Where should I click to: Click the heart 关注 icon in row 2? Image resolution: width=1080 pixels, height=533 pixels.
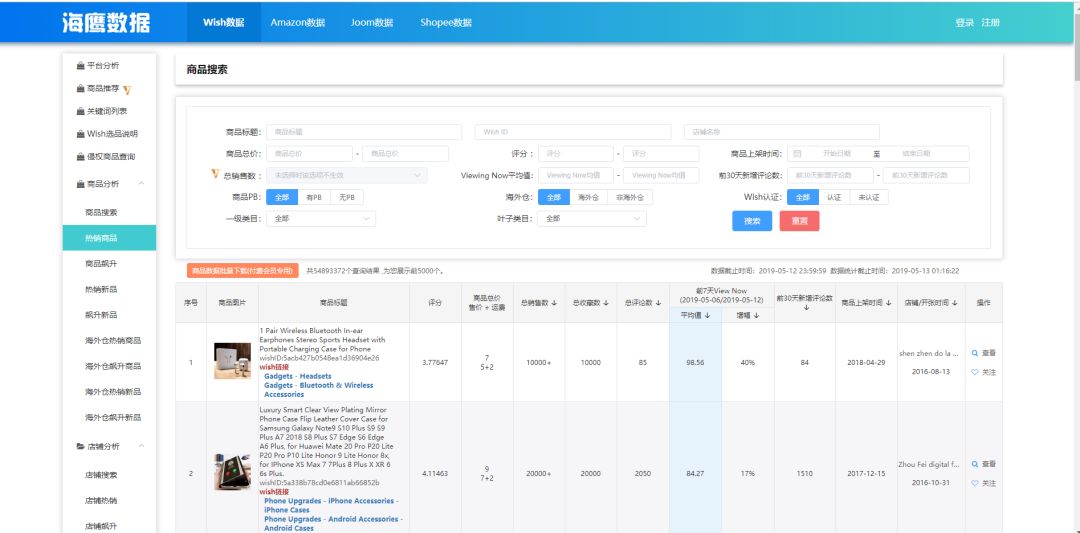point(975,483)
